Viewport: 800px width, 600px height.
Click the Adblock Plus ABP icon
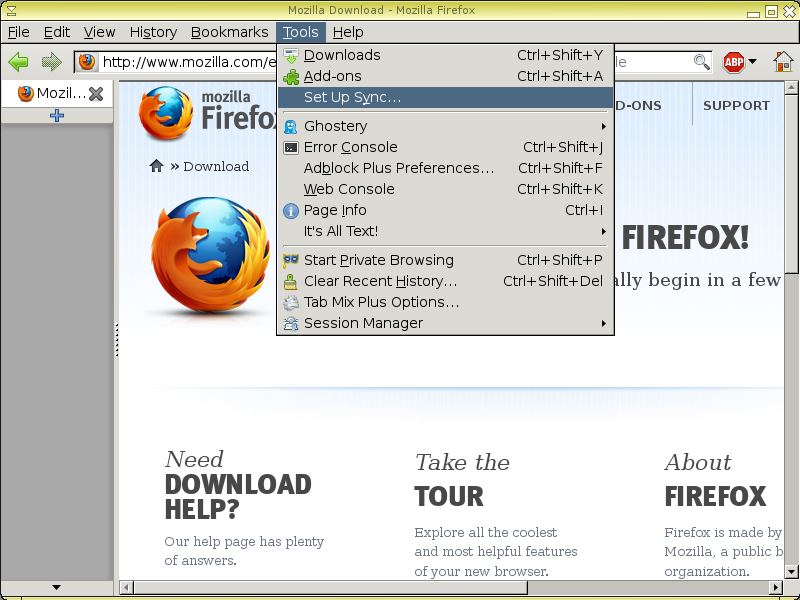coord(734,62)
